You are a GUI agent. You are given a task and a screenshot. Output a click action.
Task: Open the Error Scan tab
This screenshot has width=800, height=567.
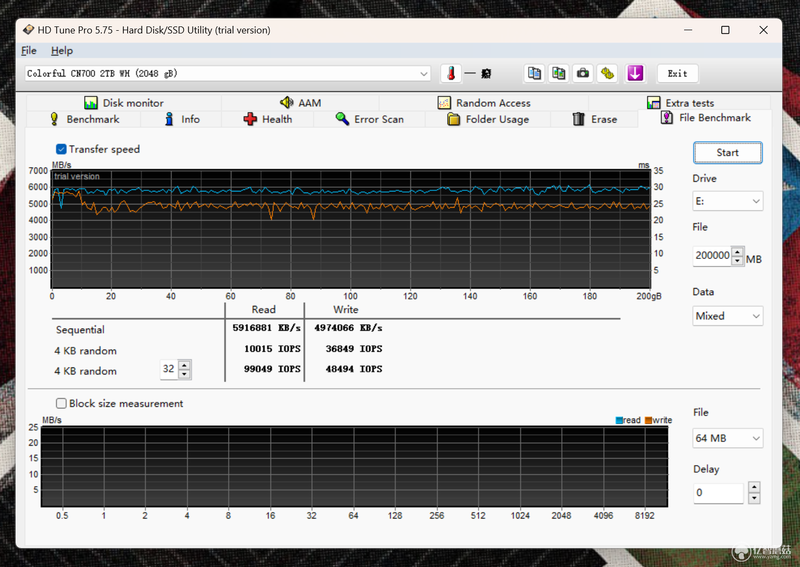click(369, 119)
